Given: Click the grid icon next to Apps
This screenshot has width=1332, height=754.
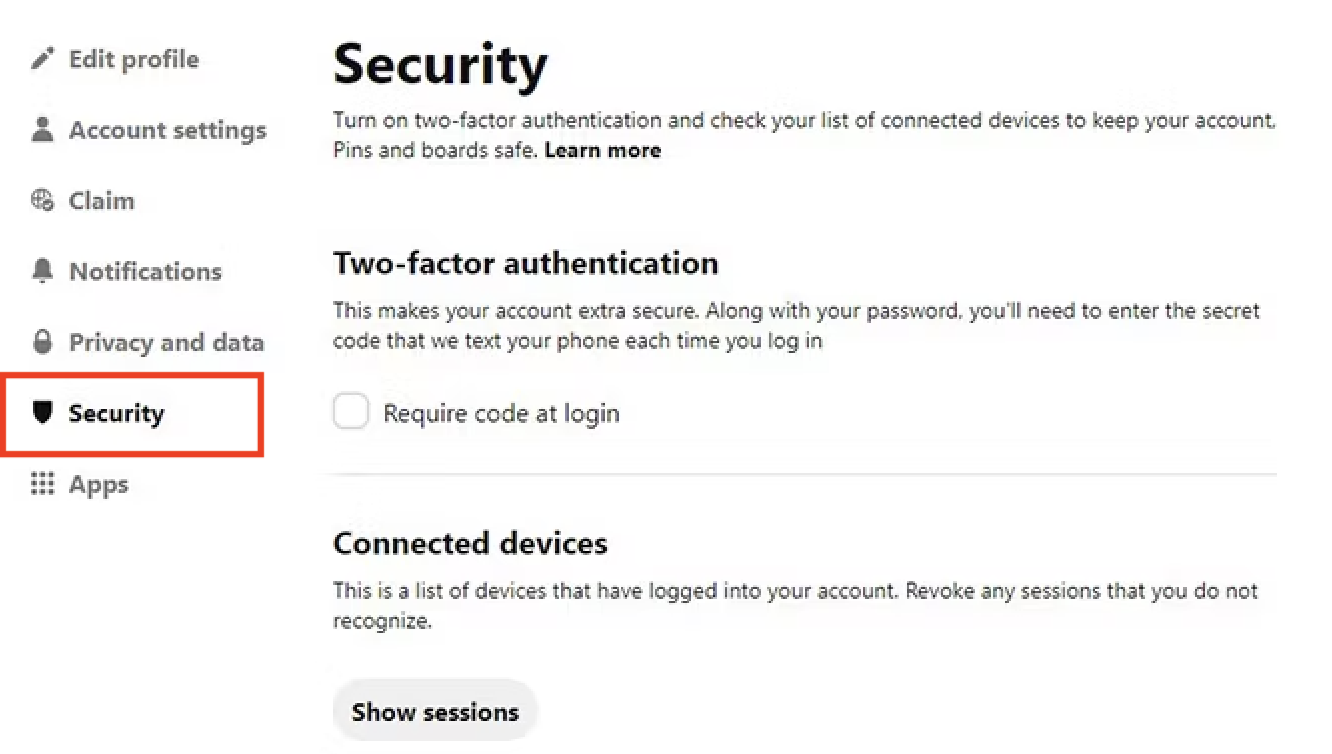Looking at the screenshot, I should tap(42, 485).
